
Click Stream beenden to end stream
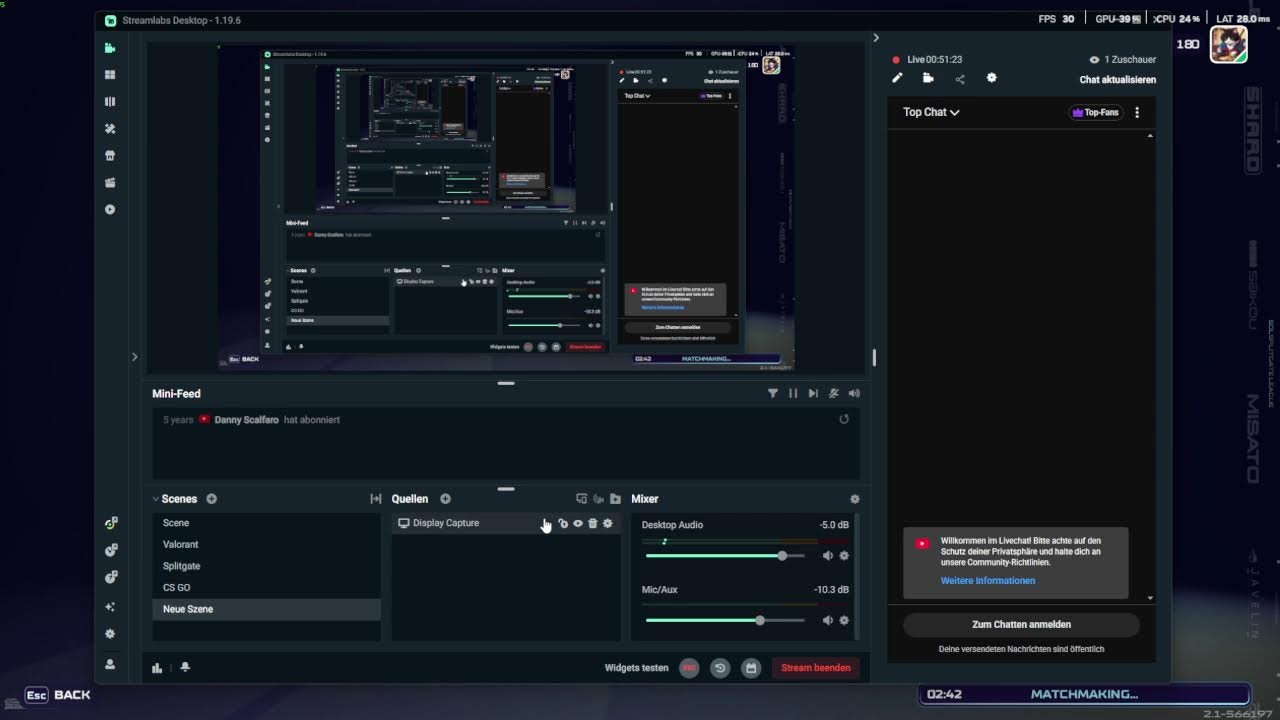[x=816, y=668]
